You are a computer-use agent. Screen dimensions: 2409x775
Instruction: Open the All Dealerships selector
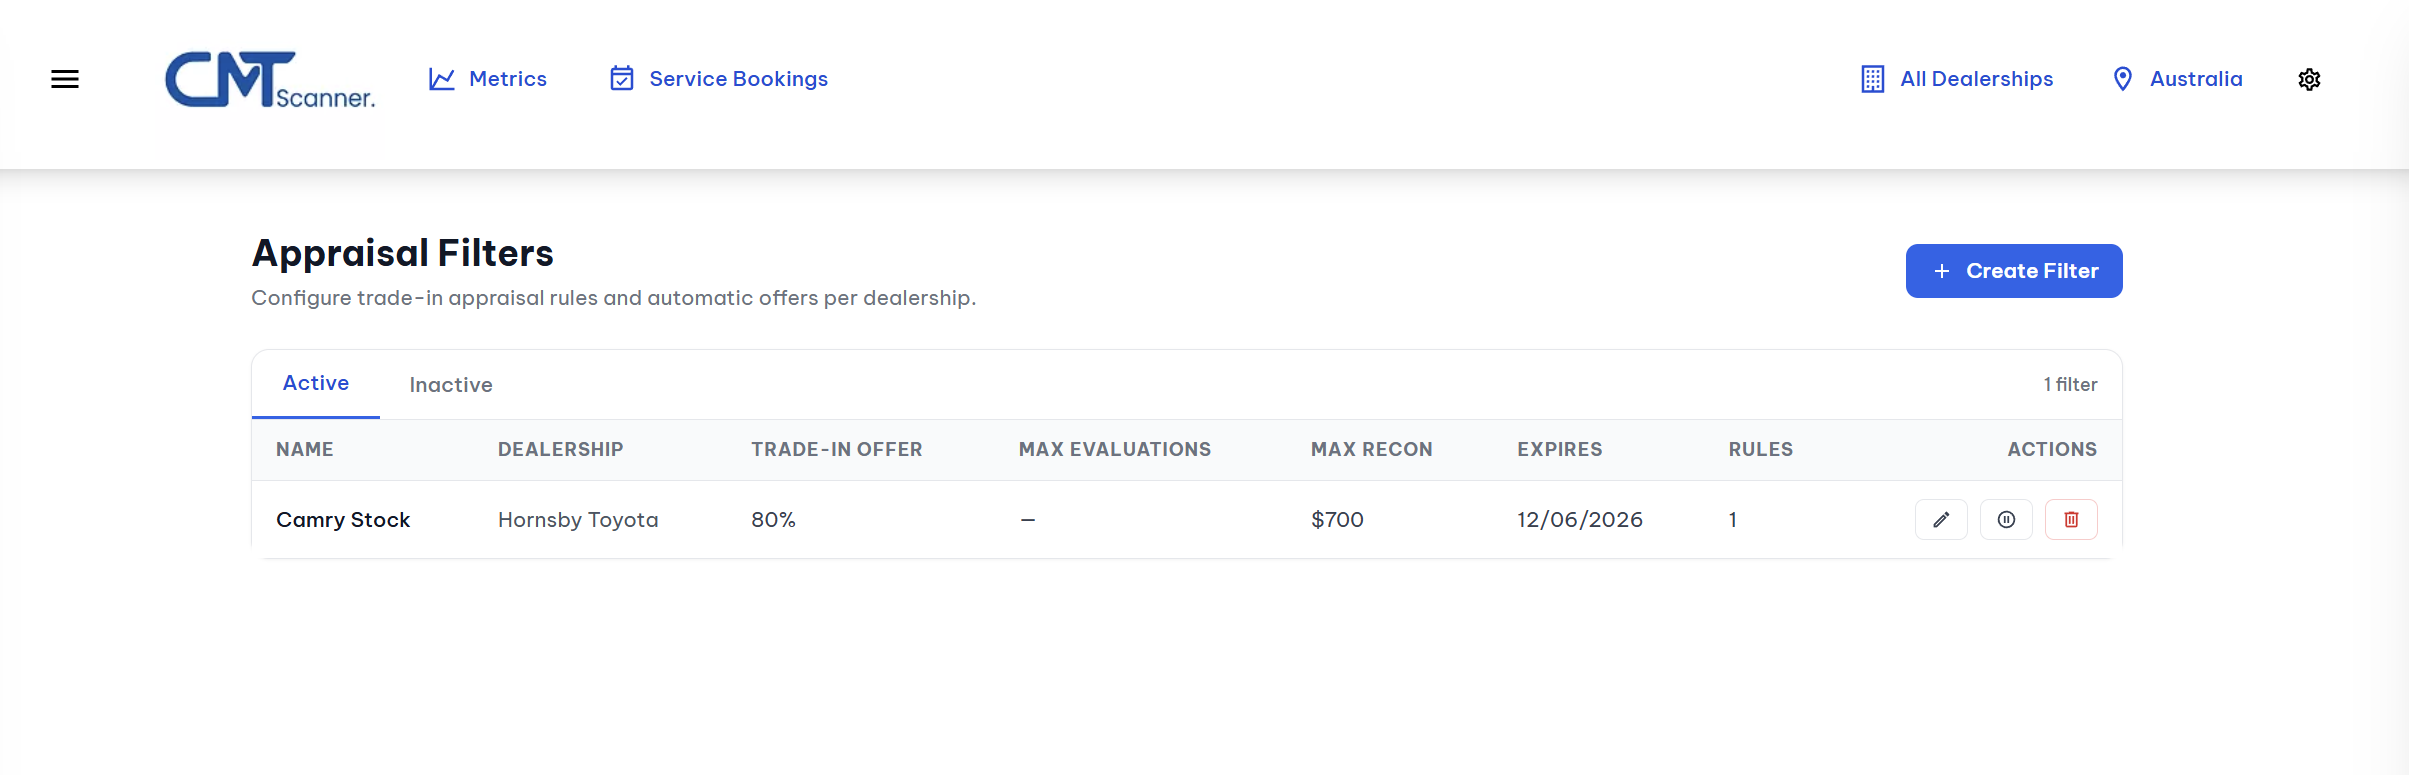(x=1957, y=79)
